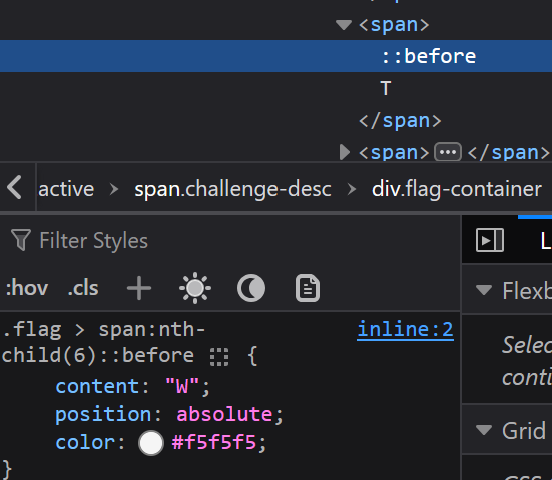Expand the collapsed span node arrow
This screenshot has height=480, width=552.
coord(345,152)
